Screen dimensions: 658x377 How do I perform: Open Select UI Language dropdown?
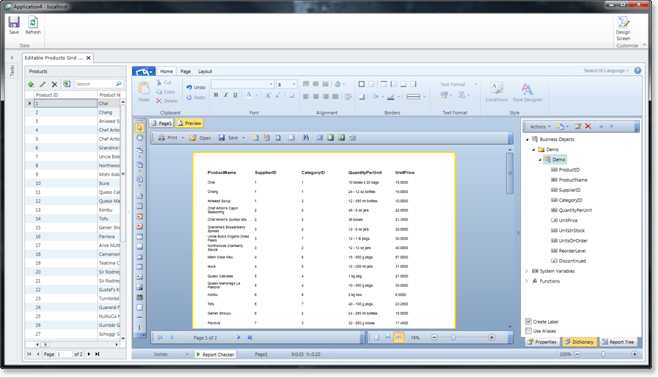point(606,71)
